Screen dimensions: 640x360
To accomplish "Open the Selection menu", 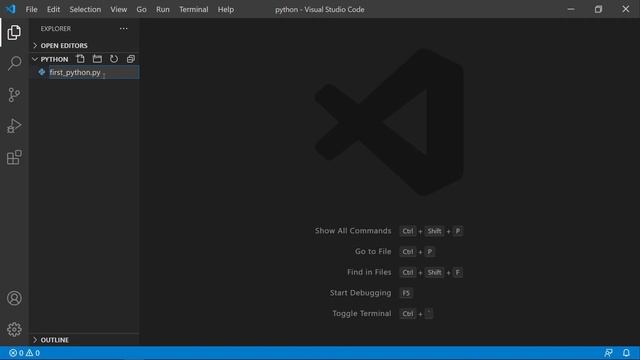I will pyautogui.click(x=85, y=9).
